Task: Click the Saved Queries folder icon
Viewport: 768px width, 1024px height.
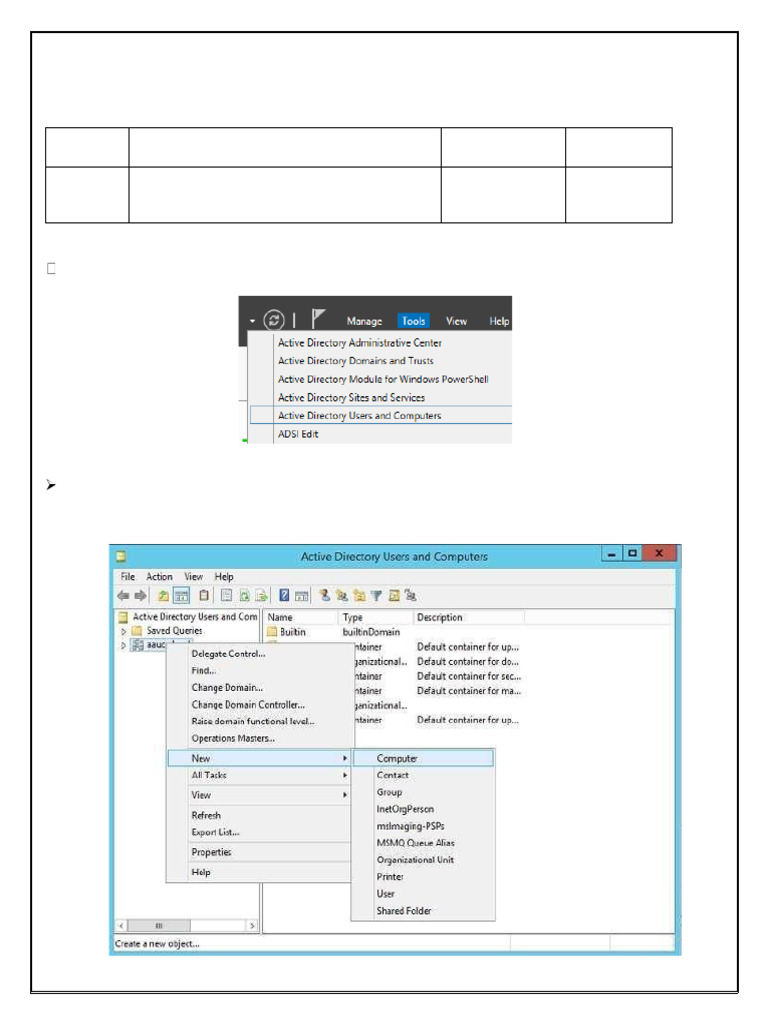Action: 137,631
